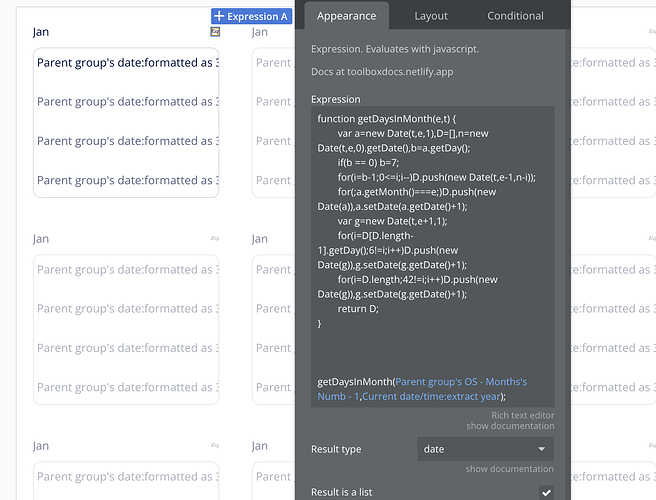This screenshot has width=656, height=500.
Task: Select the 'Jan' month label in top-left calendar
Action: coord(41,32)
